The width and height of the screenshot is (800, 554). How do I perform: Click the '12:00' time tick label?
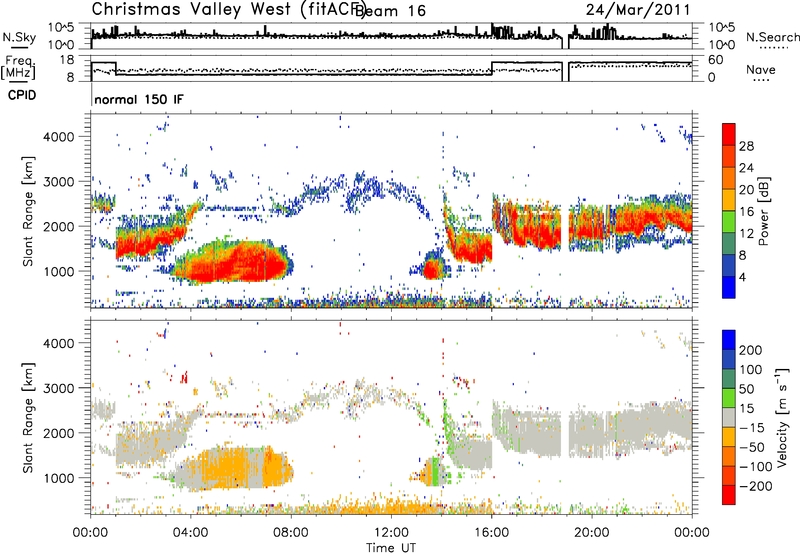[x=391, y=533]
